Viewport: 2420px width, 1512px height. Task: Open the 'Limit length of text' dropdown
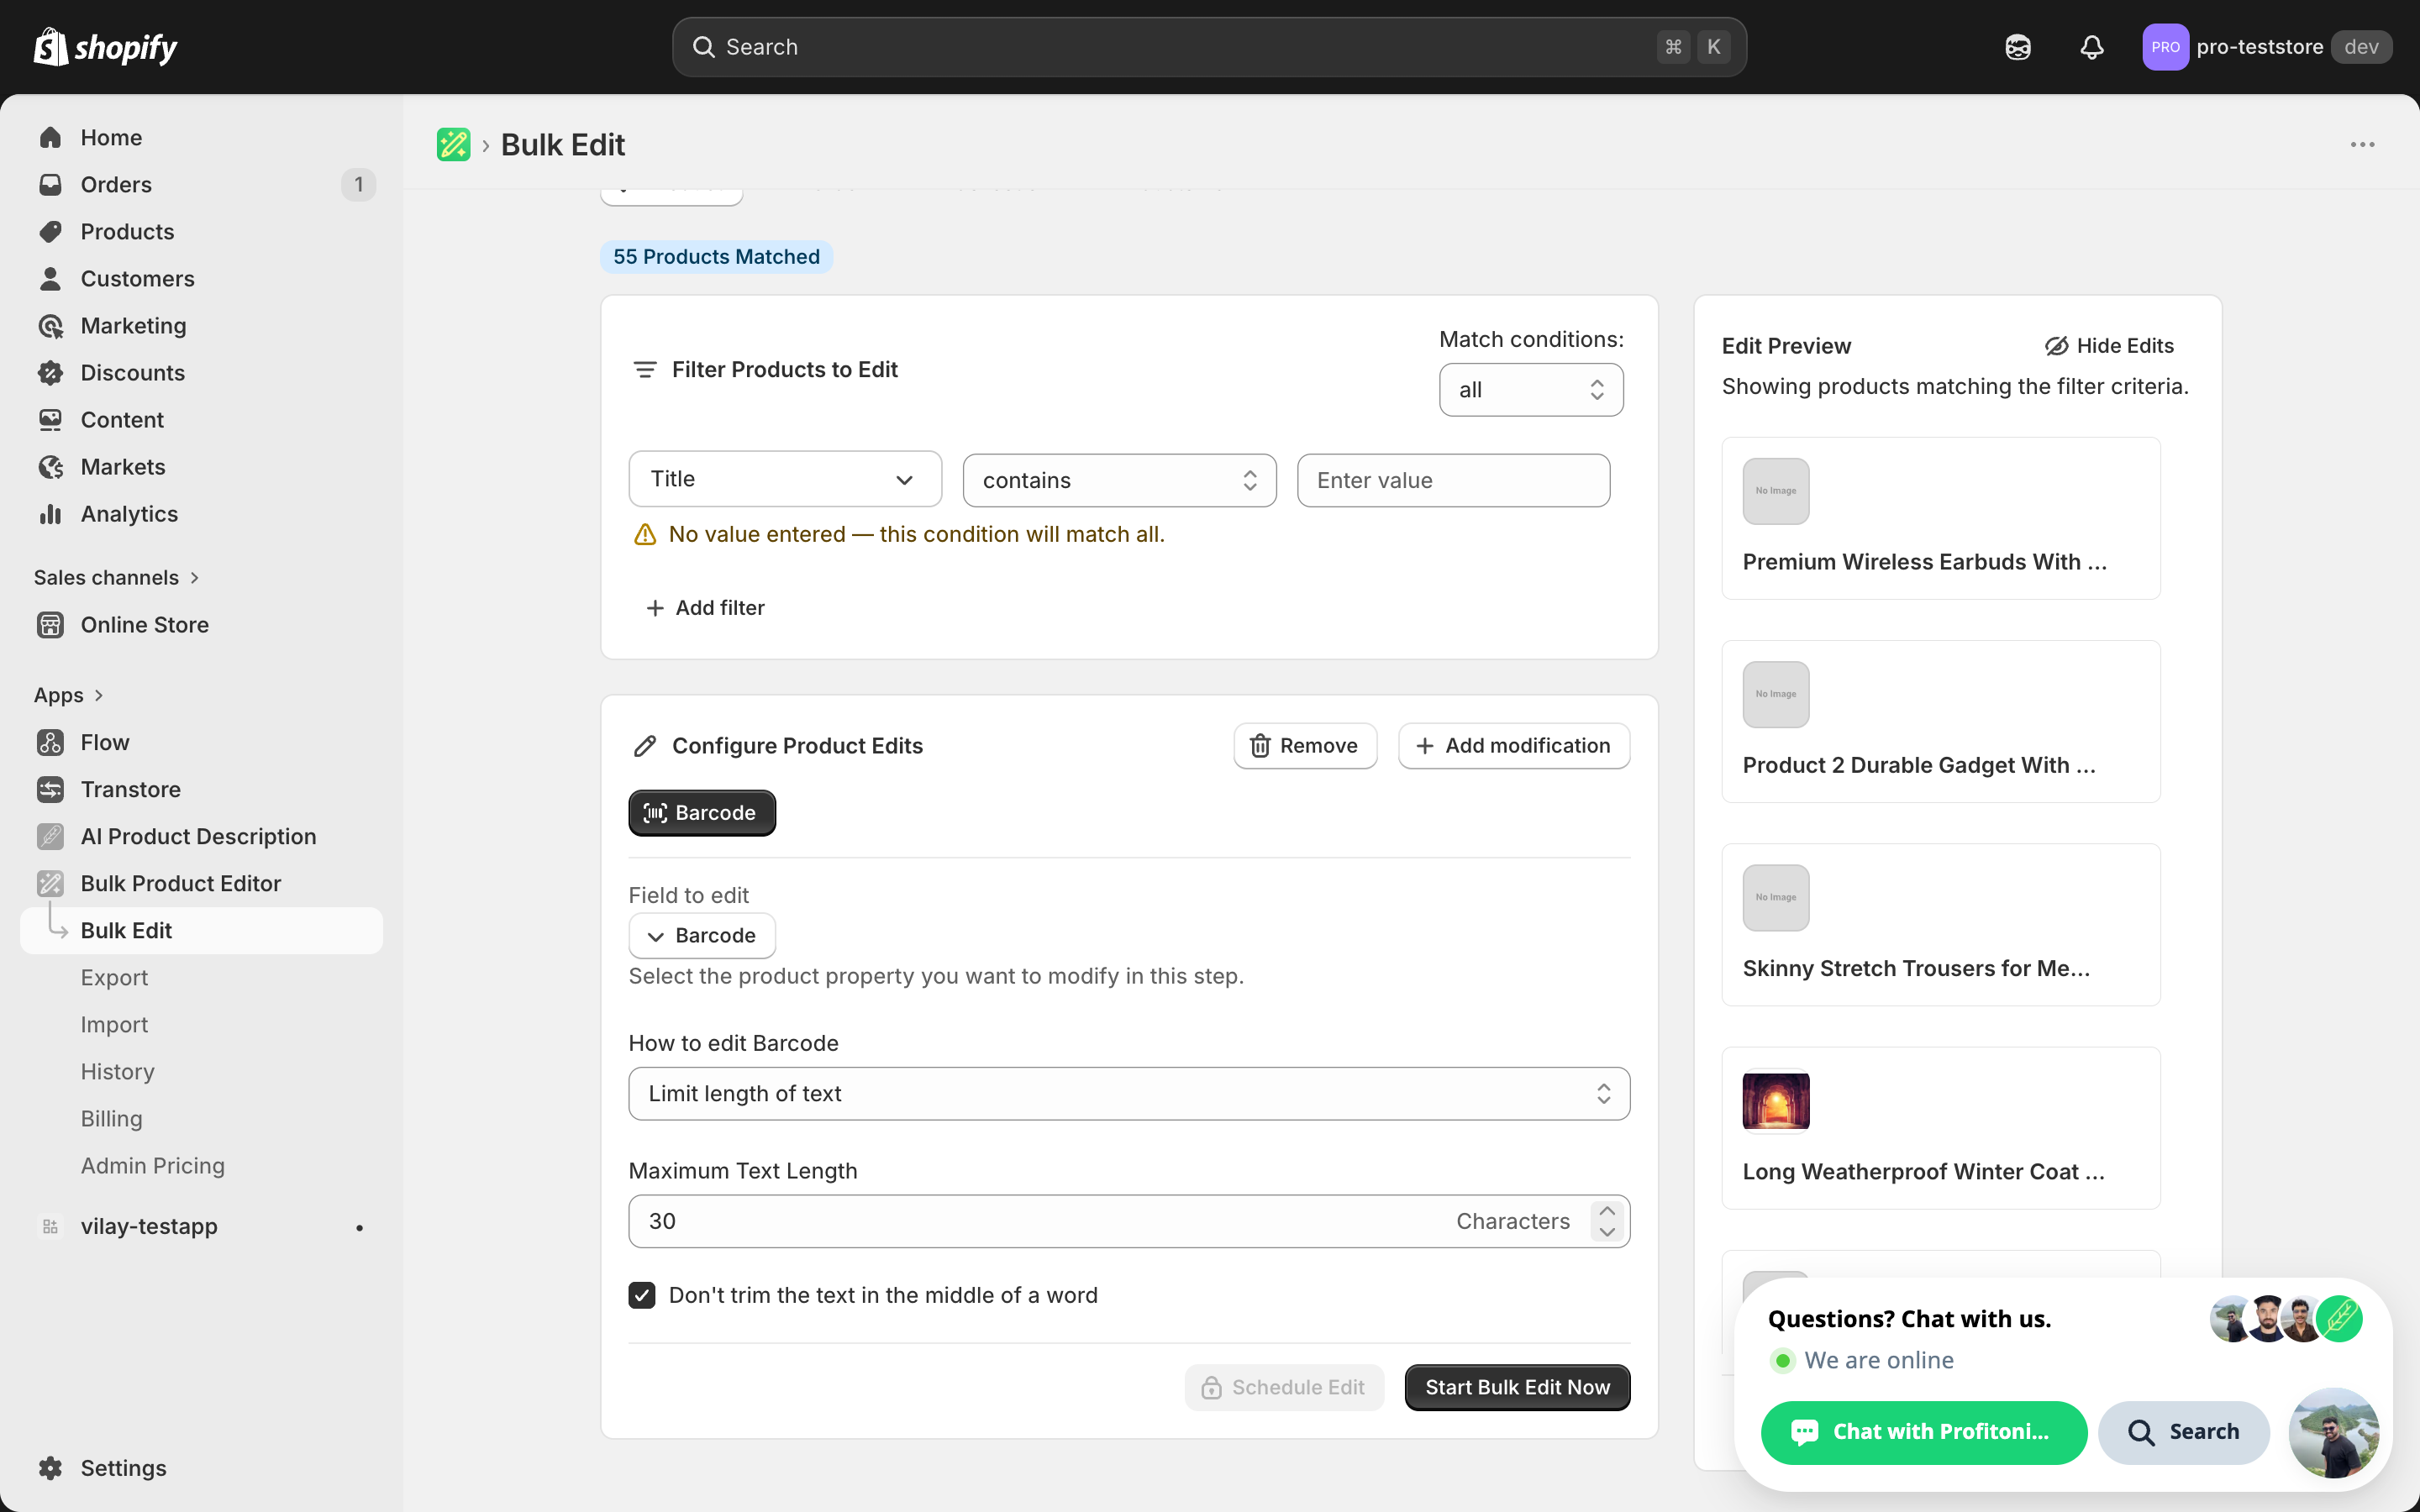(x=1129, y=1094)
